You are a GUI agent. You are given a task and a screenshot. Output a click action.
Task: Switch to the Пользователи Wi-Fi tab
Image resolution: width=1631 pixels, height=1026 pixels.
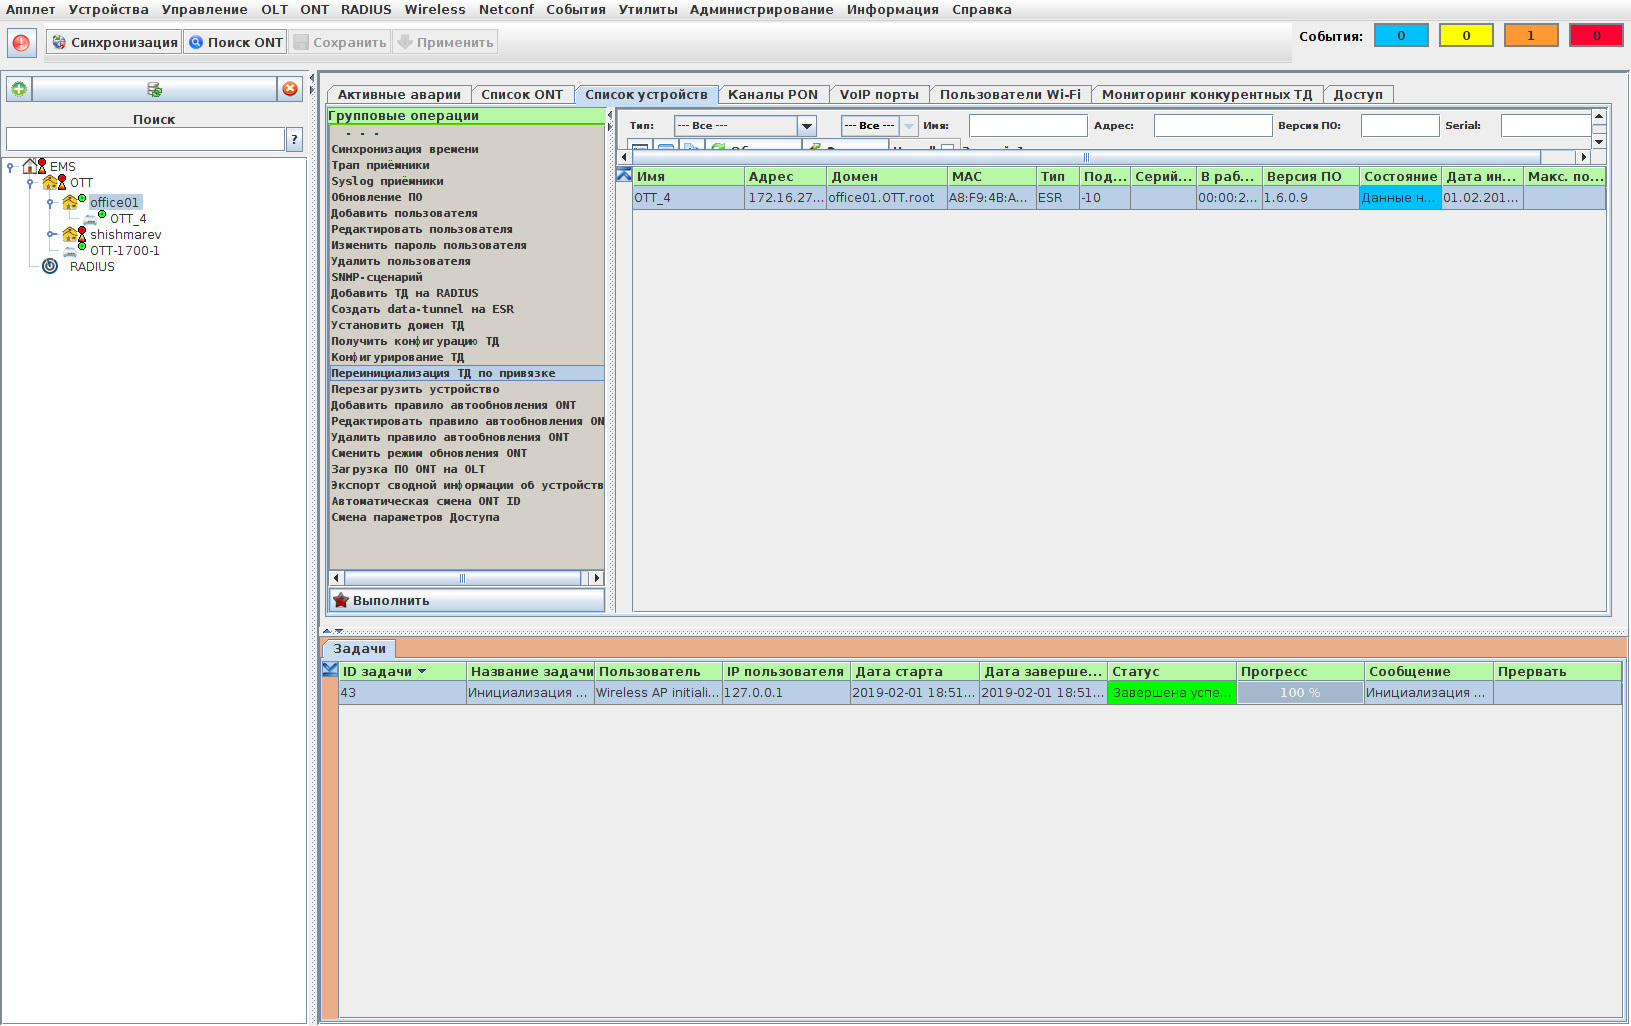pos(1010,94)
